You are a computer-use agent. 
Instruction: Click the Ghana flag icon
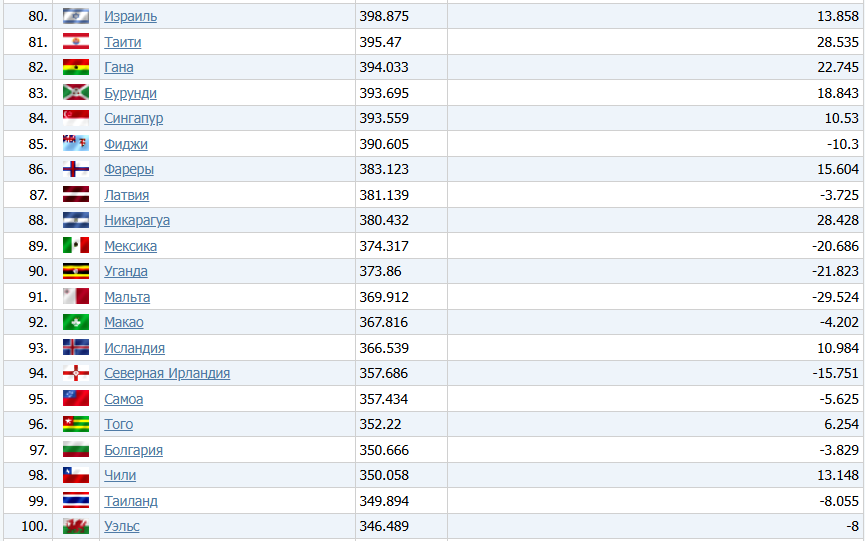(76, 67)
